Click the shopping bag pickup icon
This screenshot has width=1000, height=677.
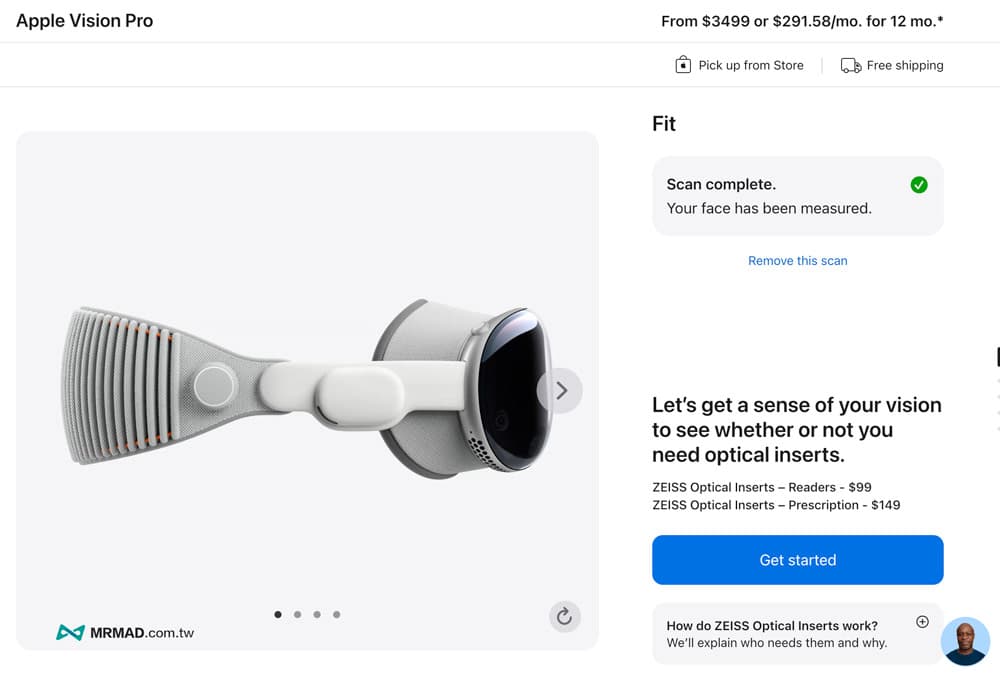coord(683,65)
